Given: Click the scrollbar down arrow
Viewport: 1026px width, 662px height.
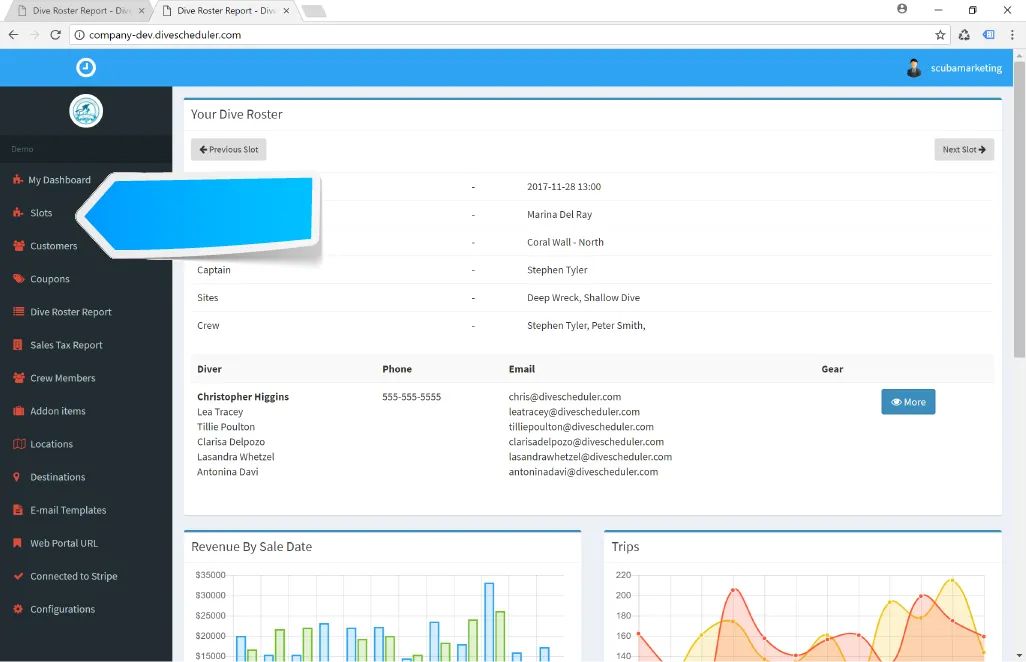Looking at the screenshot, I should pyautogui.click(x=1019, y=655).
